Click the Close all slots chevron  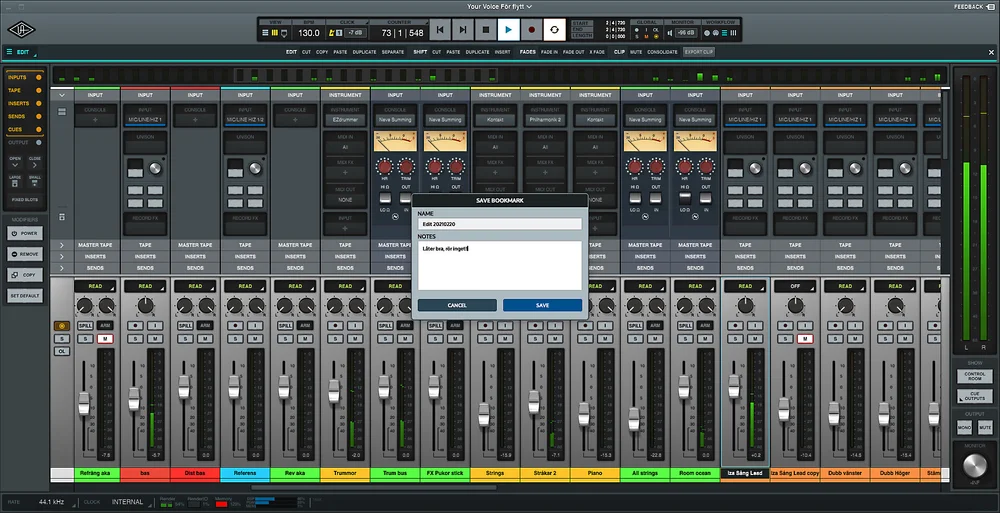click(34, 165)
